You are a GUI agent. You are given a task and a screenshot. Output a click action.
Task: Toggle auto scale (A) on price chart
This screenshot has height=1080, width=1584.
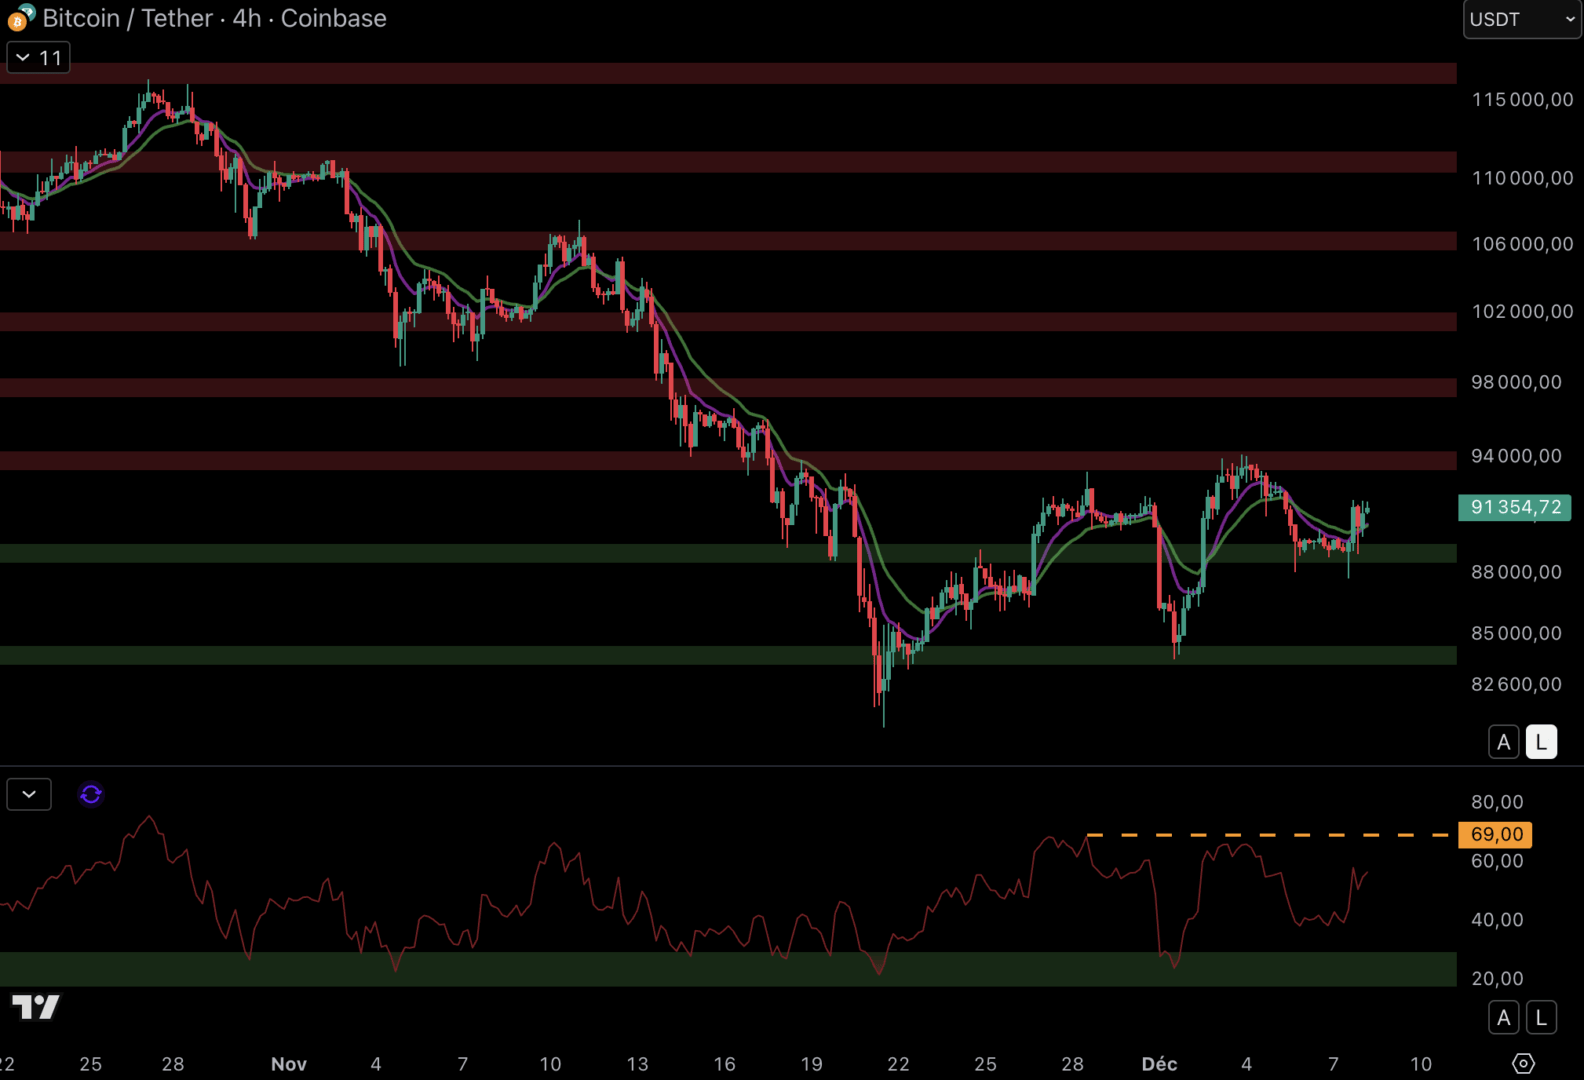pos(1503,742)
